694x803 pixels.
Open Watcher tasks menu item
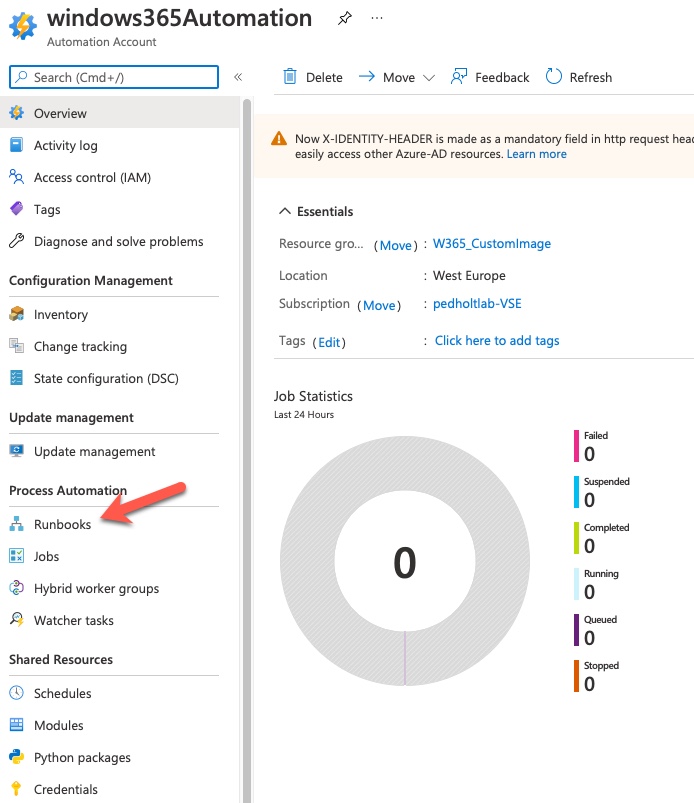pyautogui.click(x=74, y=620)
